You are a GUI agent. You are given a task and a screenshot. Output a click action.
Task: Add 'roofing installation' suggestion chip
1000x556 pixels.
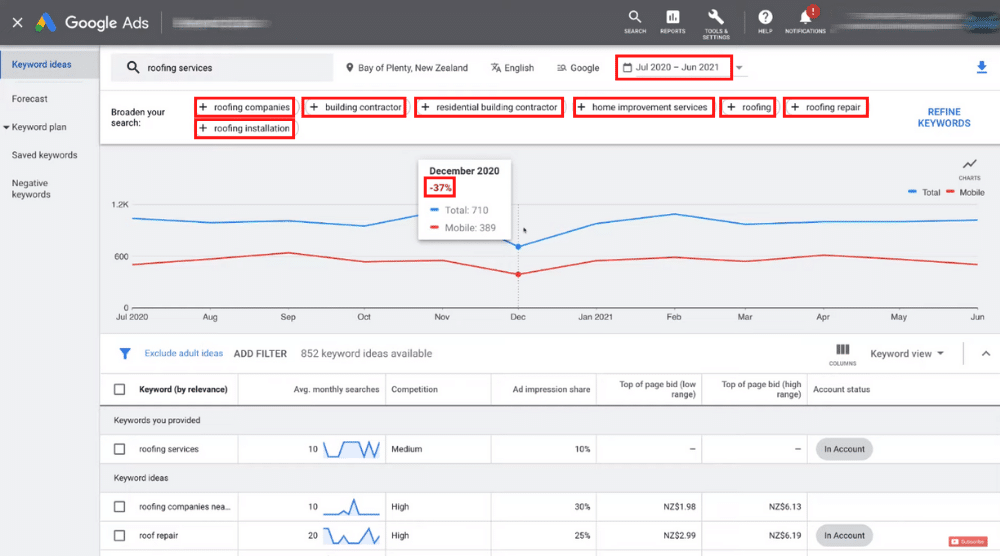[244, 128]
